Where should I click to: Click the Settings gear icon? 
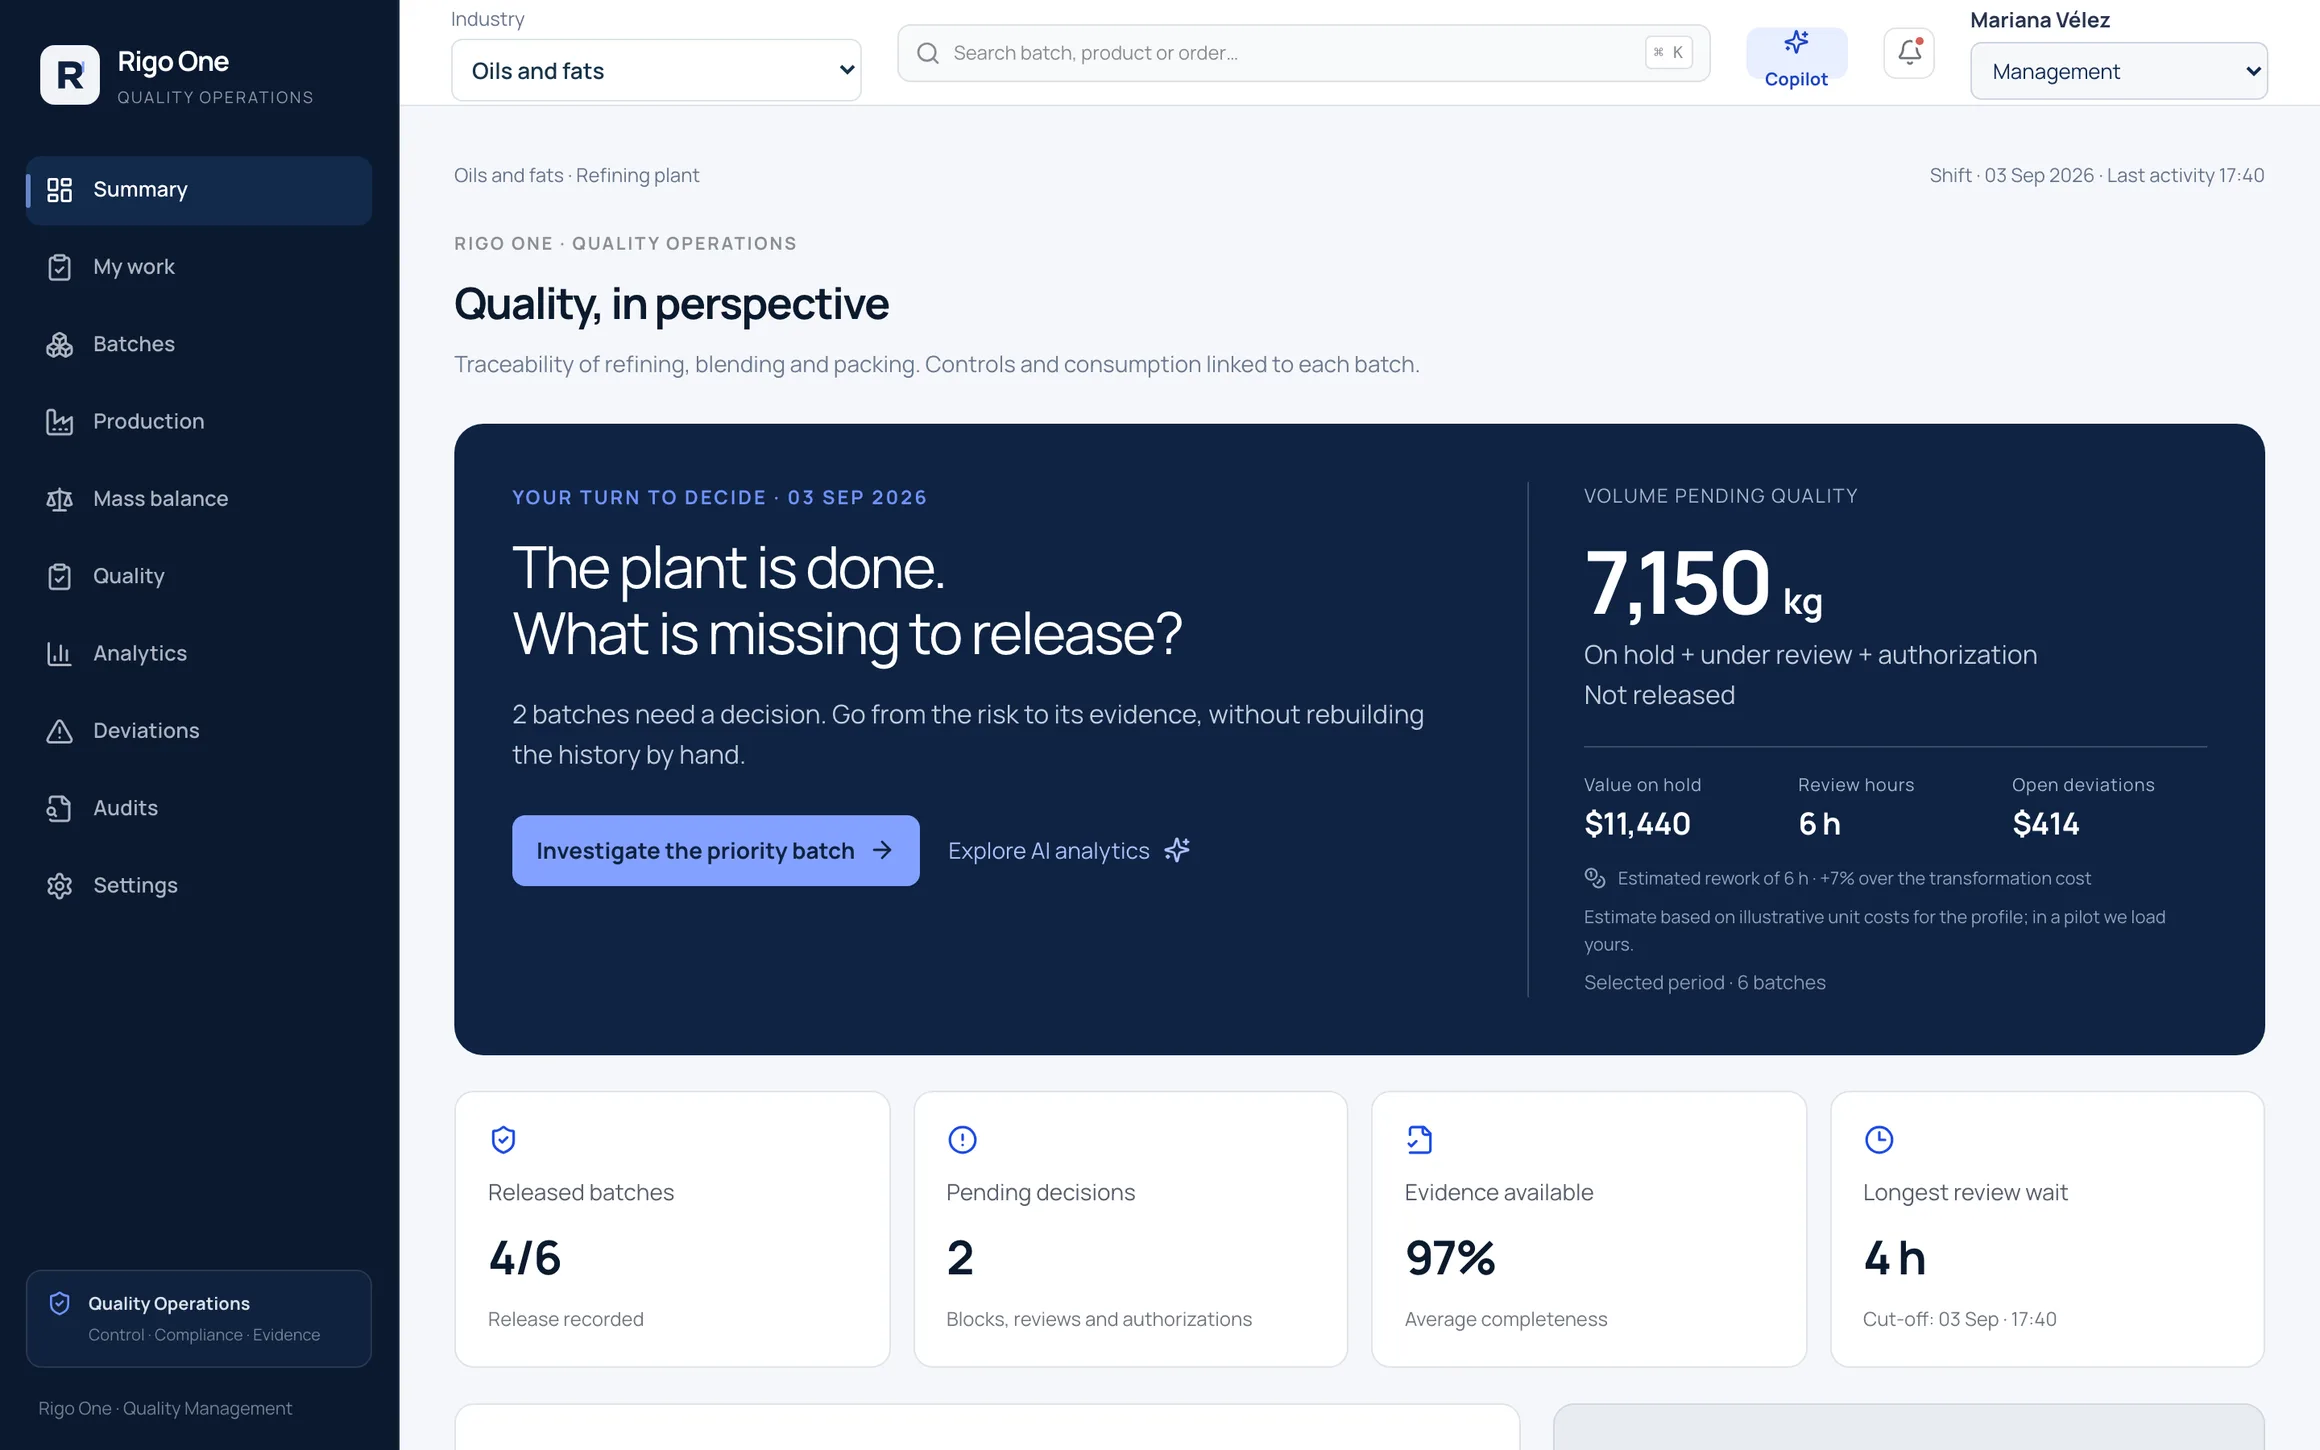60,886
